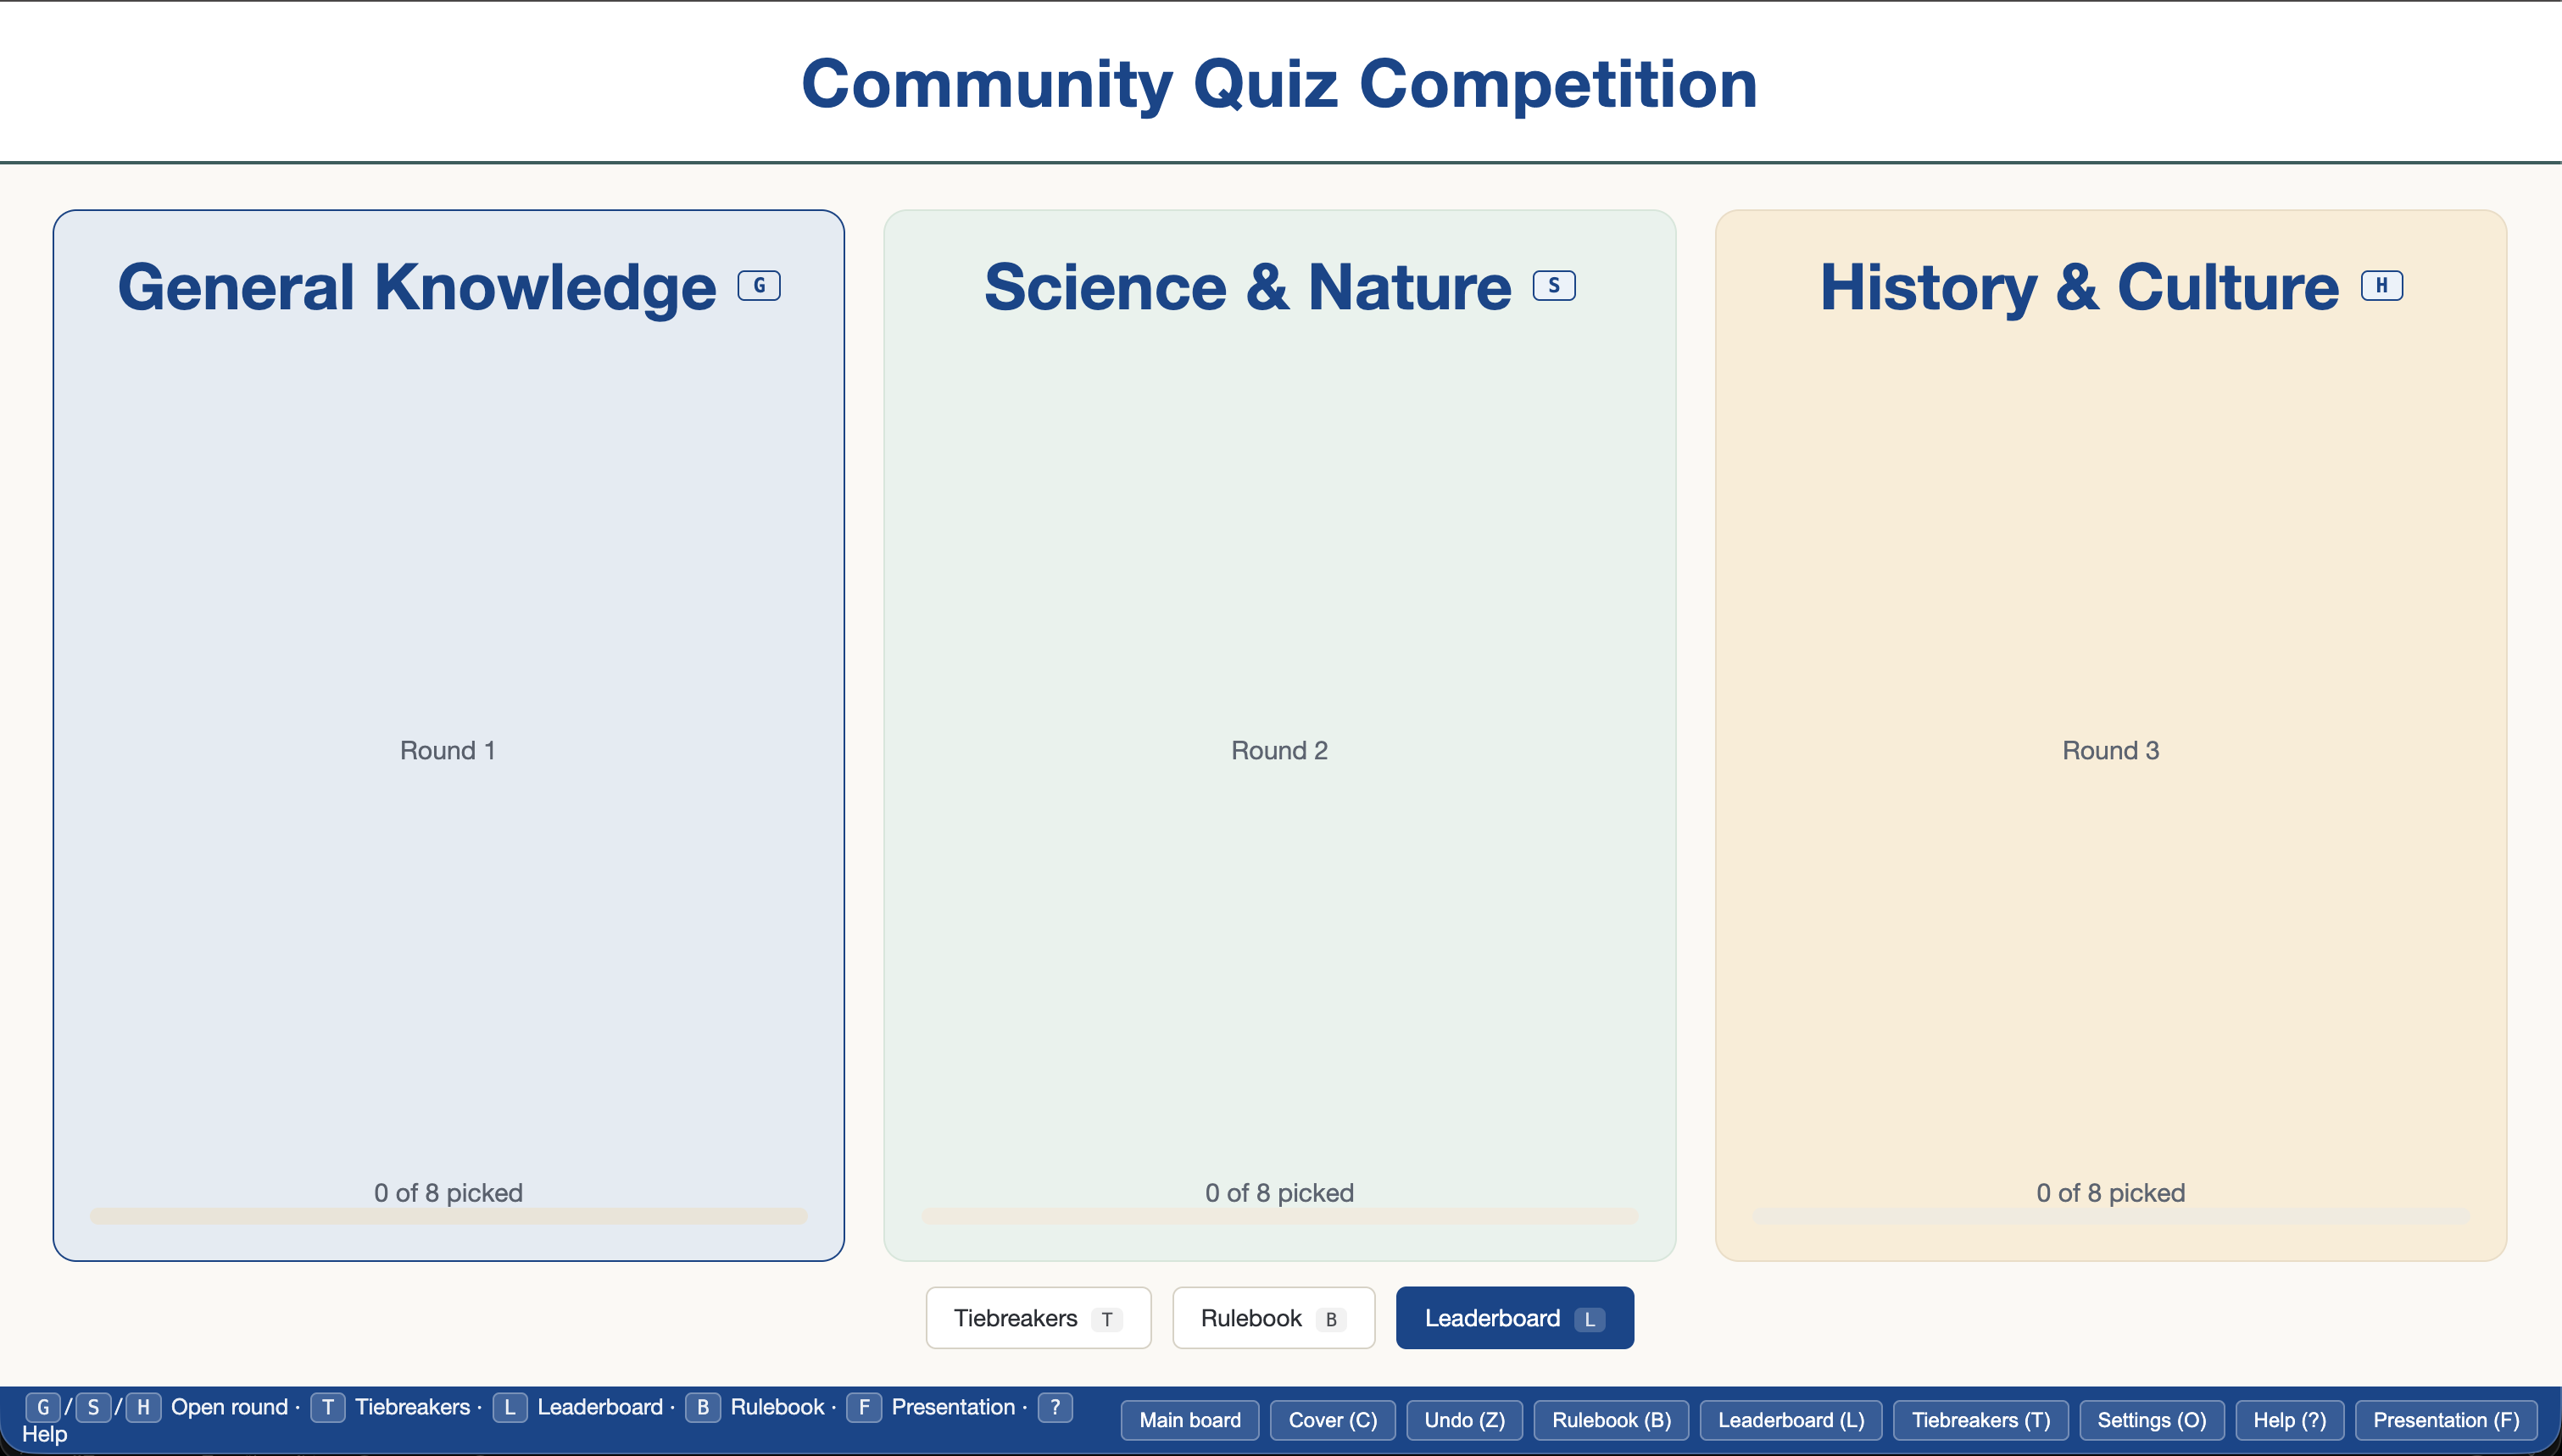Click the F key icon before Presentation hint
The height and width of the screenshot is (1456, 2562).
pos(864,1407)
